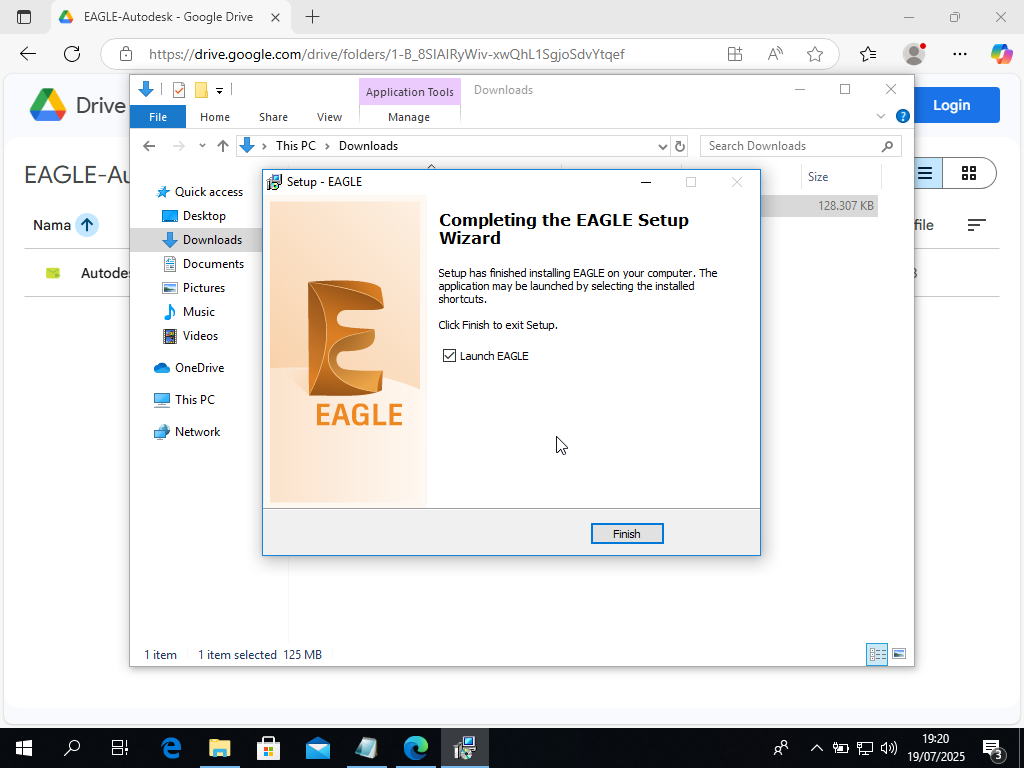
Task: Switch to the View ribbon tab
Action: click(x=329, y=116)
